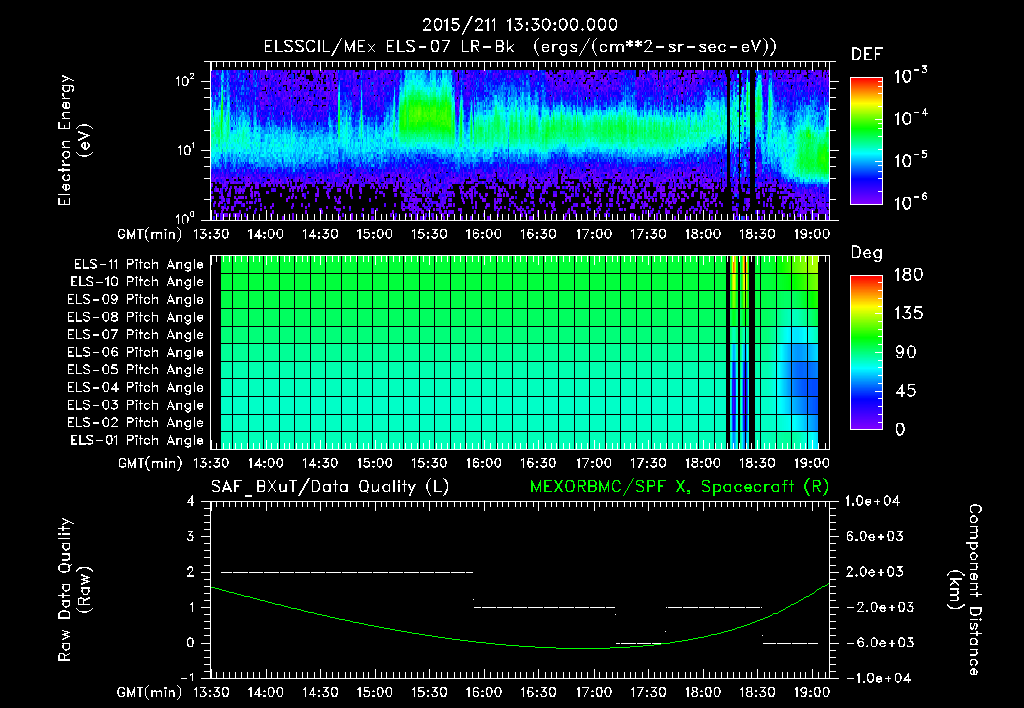Click the GMT(min) label under bottom panel
The height and width of the screenshot is (708, 1024).
coord(150,692)
